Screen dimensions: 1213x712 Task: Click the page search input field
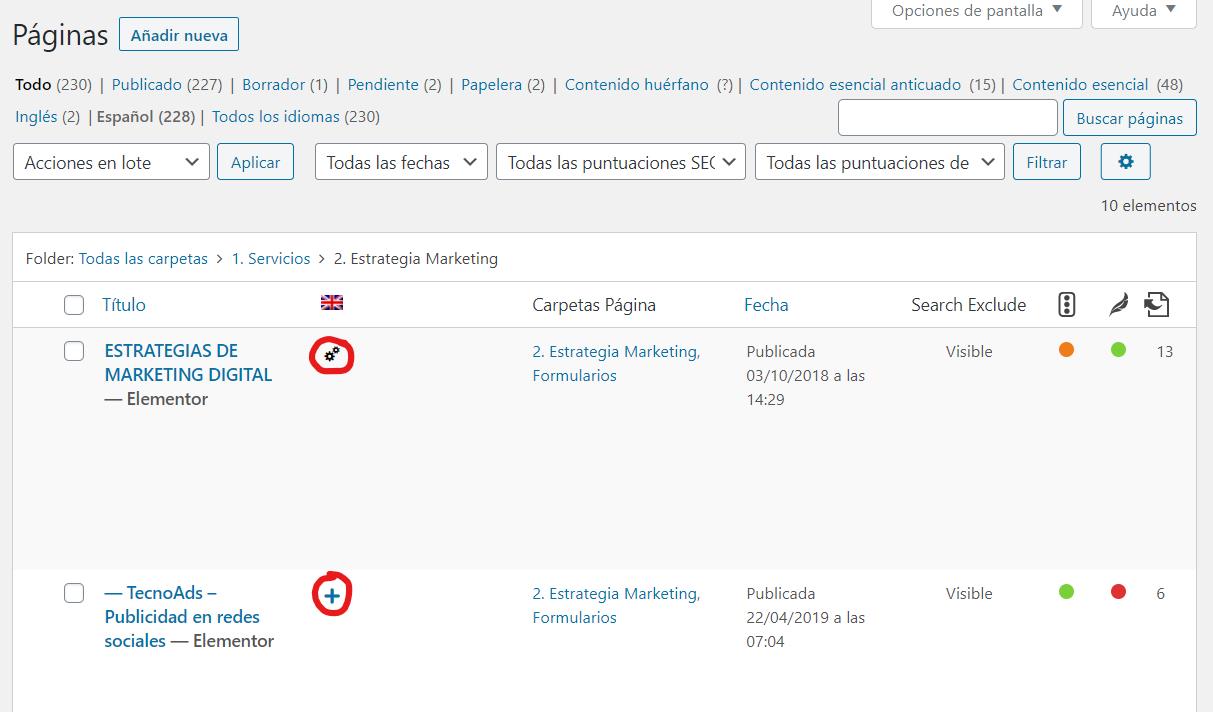tap(947, 118)
